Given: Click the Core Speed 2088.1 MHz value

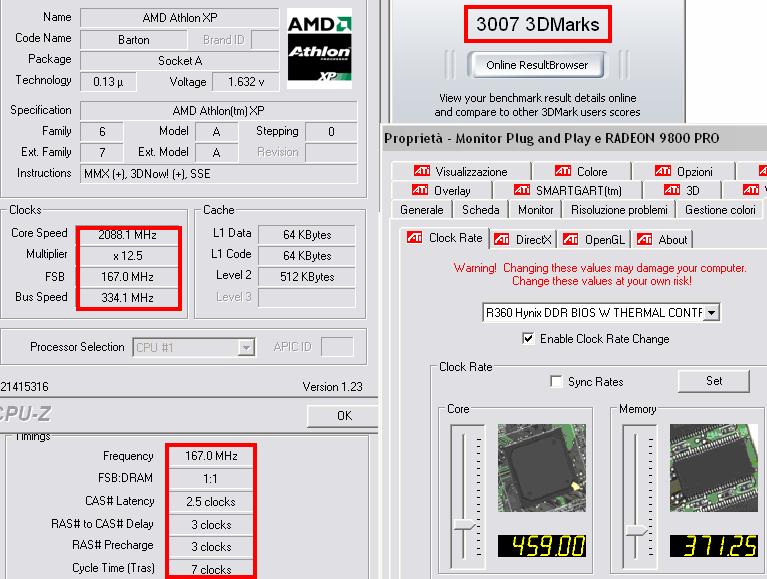Looking at the screenshot, I should coord(127,235).
